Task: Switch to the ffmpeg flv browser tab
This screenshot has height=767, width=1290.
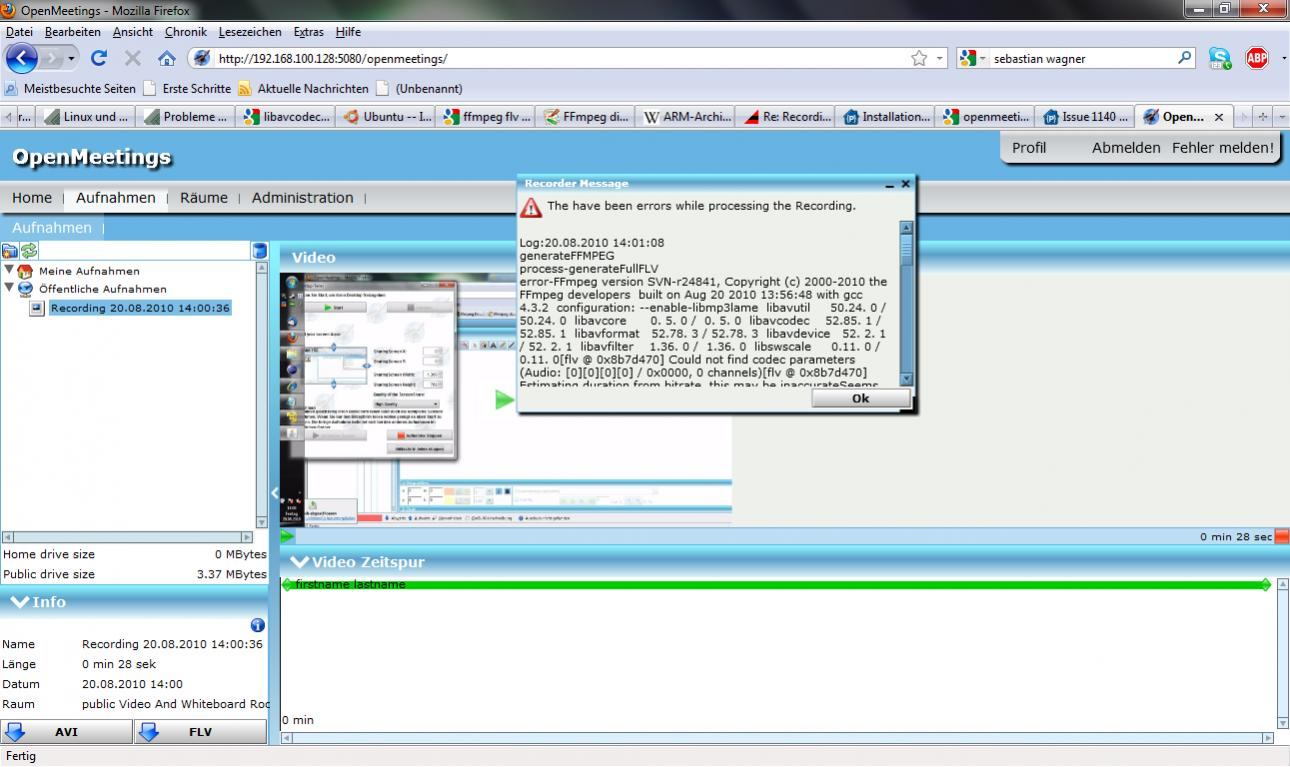Action: [x=487, y=117]
